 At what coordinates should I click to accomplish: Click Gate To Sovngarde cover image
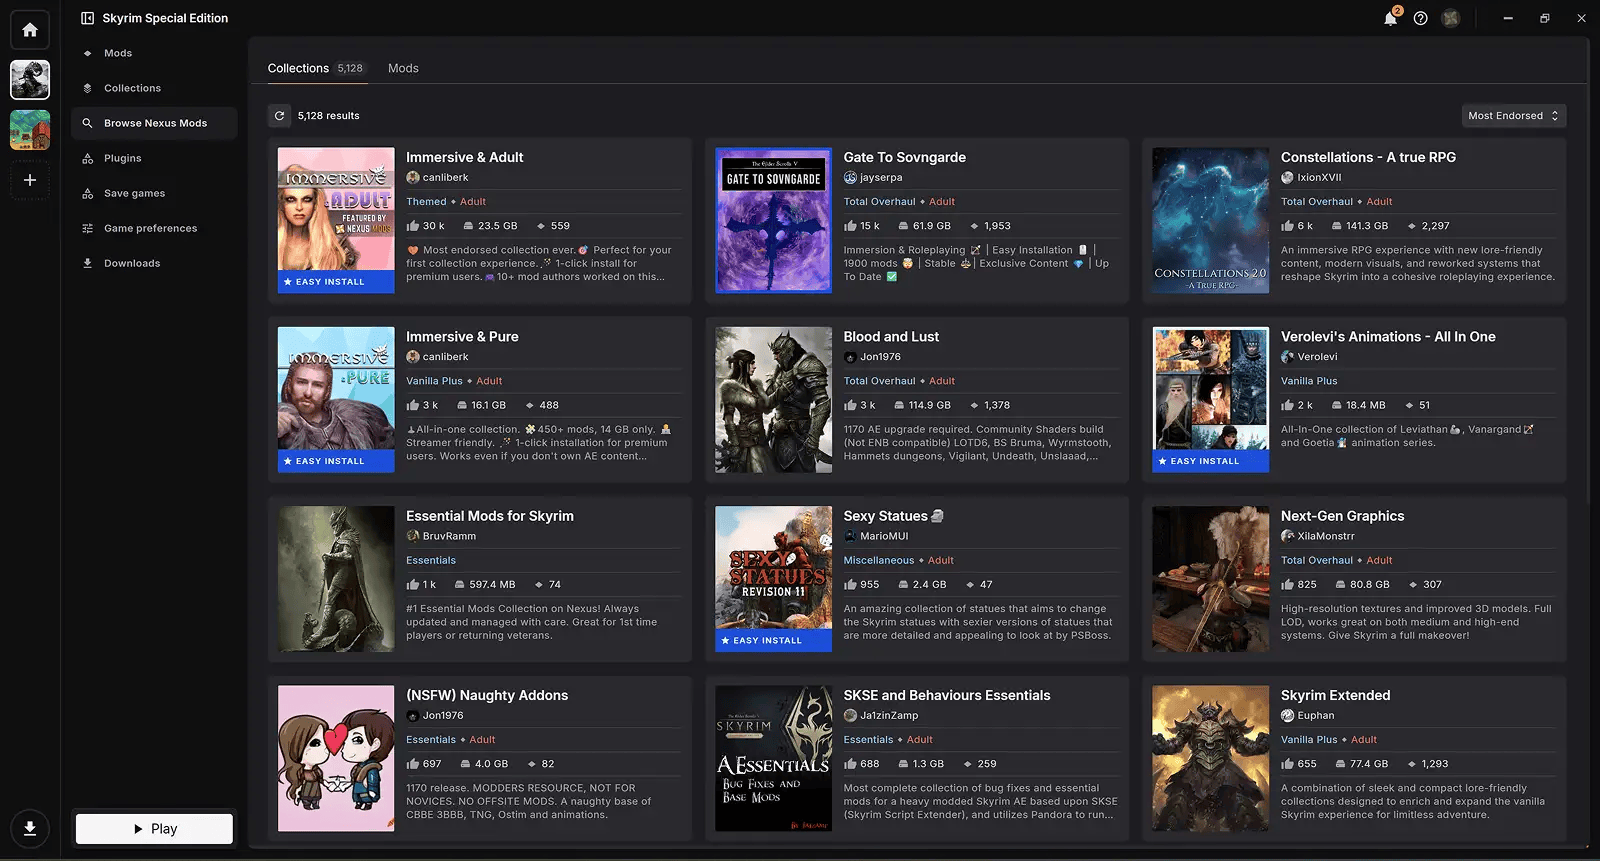[773, 220]
